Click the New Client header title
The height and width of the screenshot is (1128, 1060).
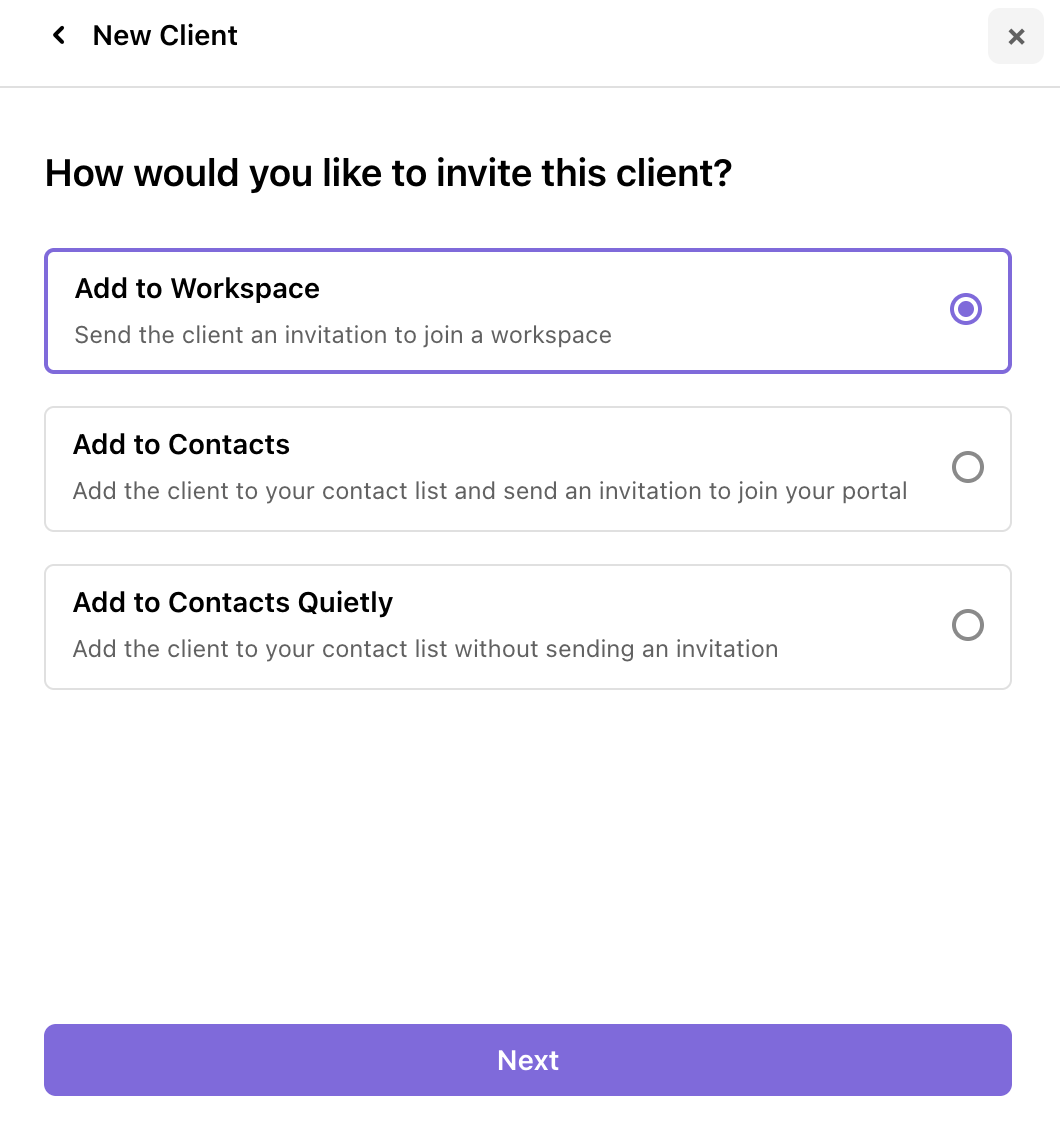click(x=165, y=36)
